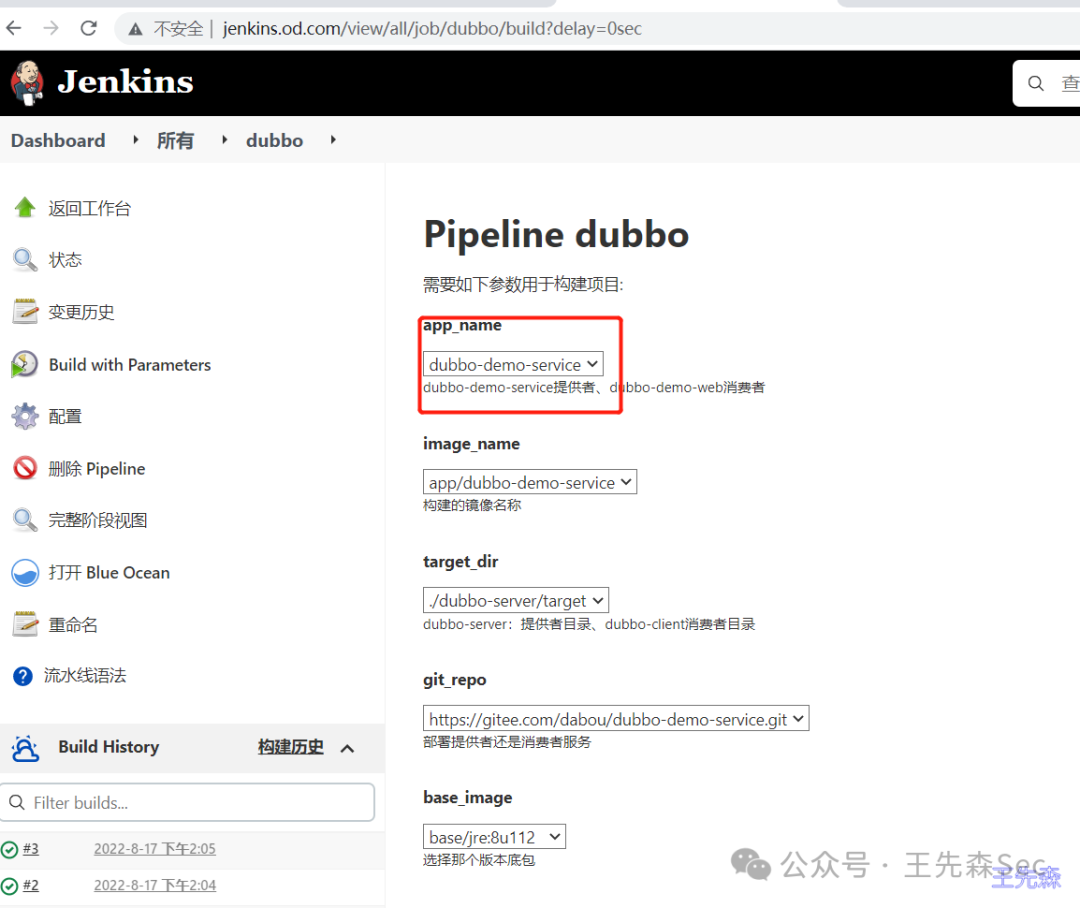Open the git_repo dropdown
Screen dimensions: 1080x908
pos(616,719)
